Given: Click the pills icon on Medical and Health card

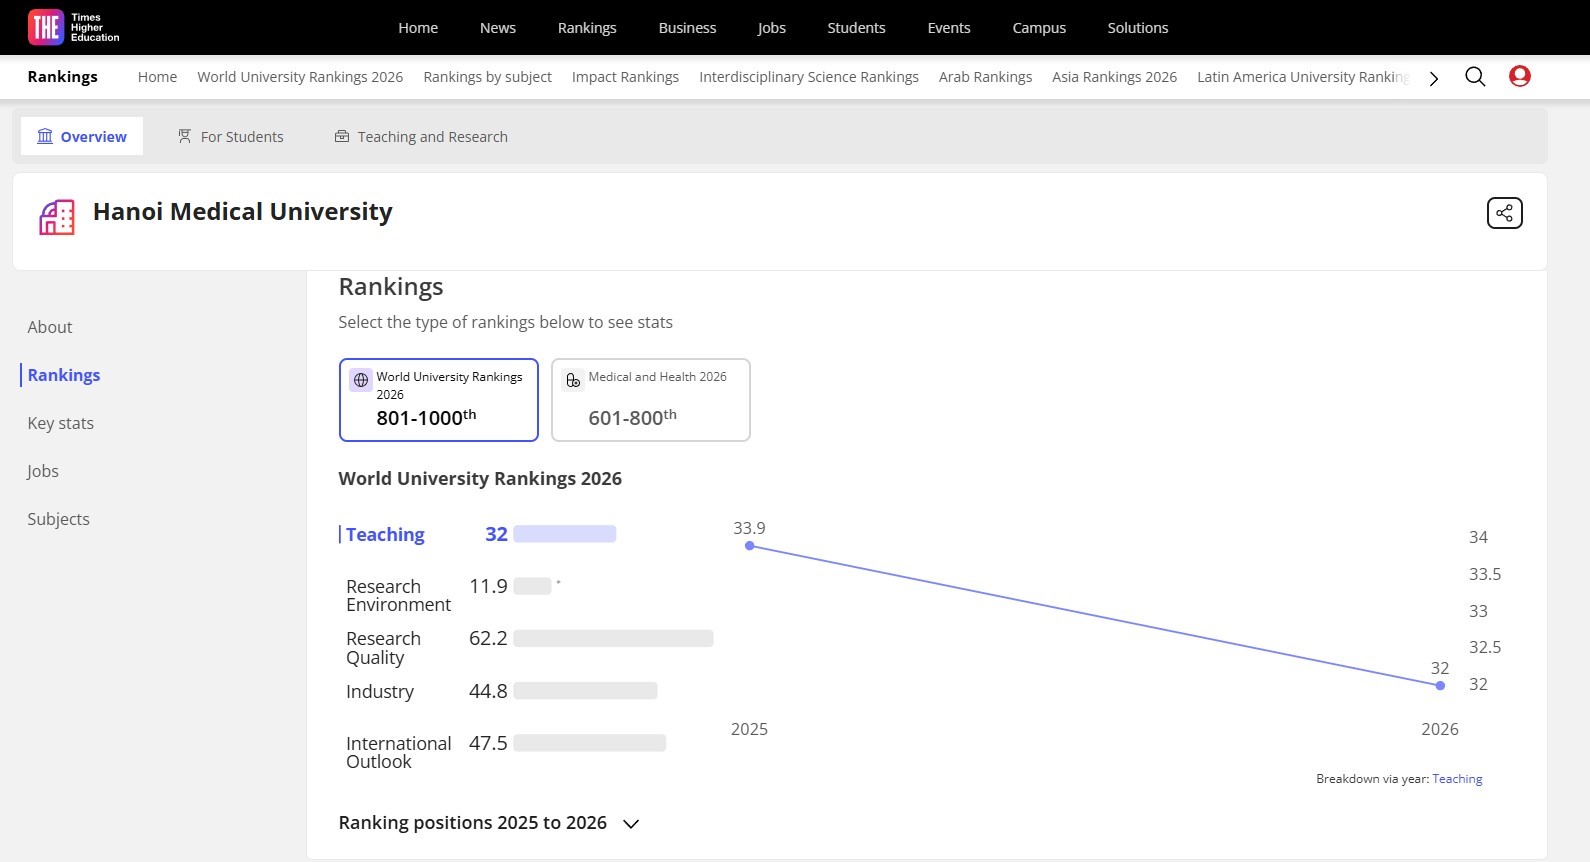Looking at the screenshot, I should pyautogui.click(x=573, y=380).
